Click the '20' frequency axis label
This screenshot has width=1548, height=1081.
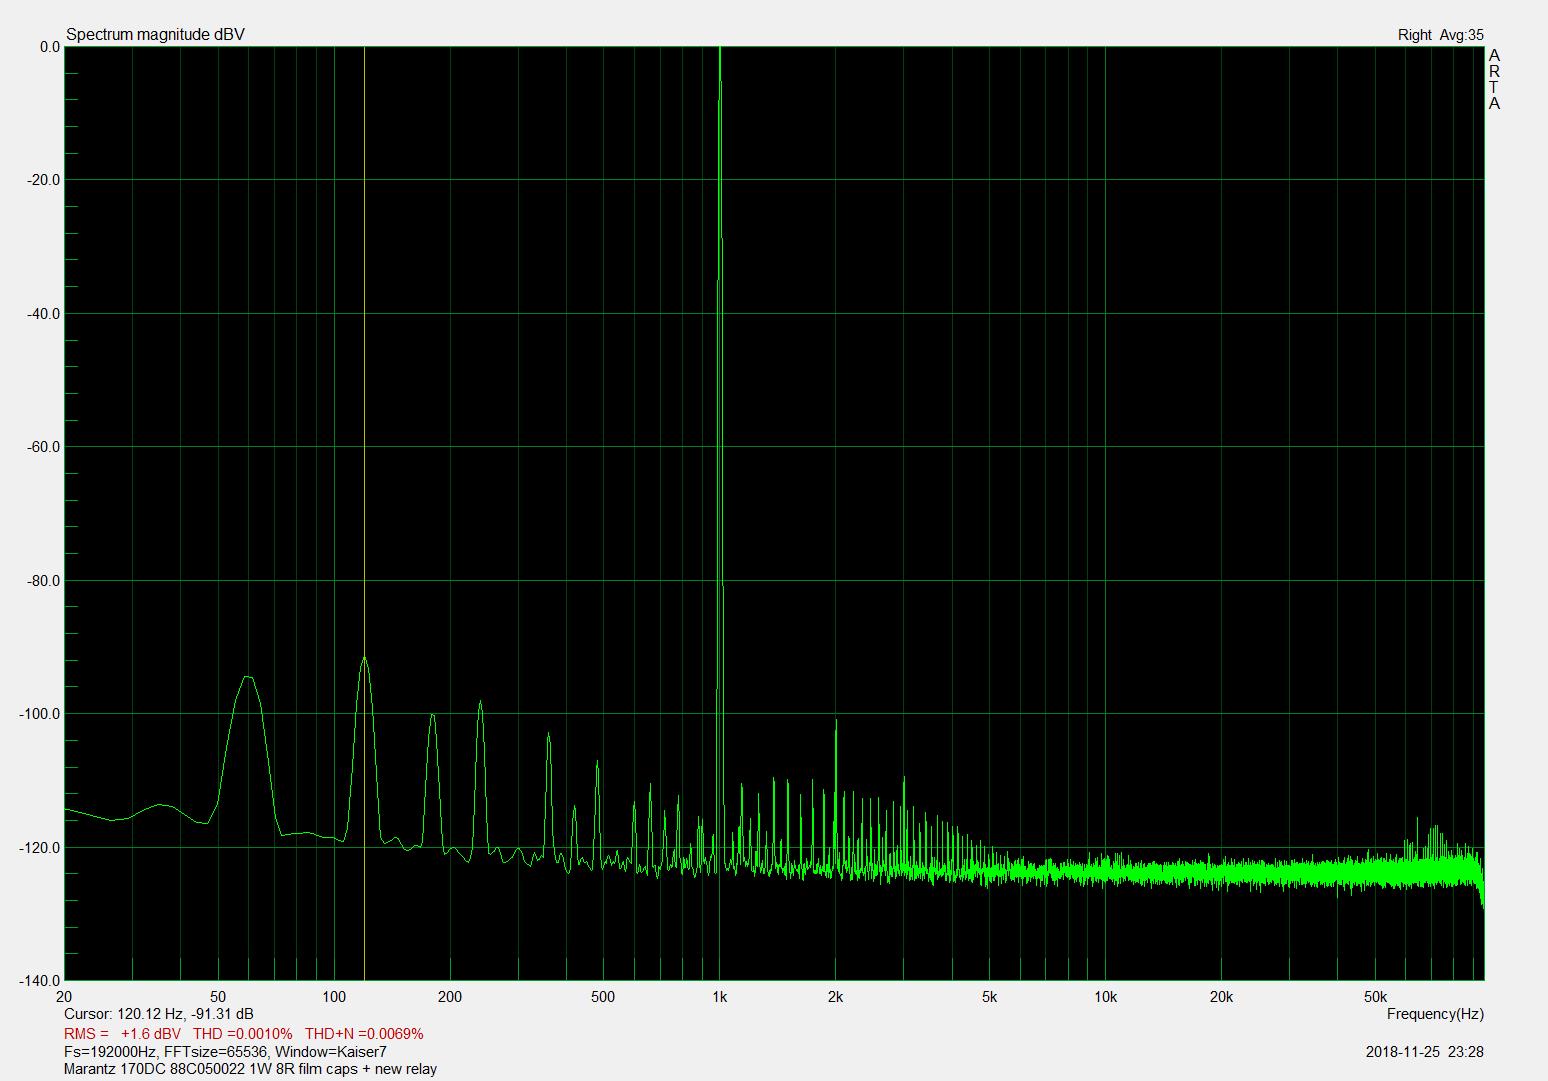pyautogui.click(x=64, y=997)
